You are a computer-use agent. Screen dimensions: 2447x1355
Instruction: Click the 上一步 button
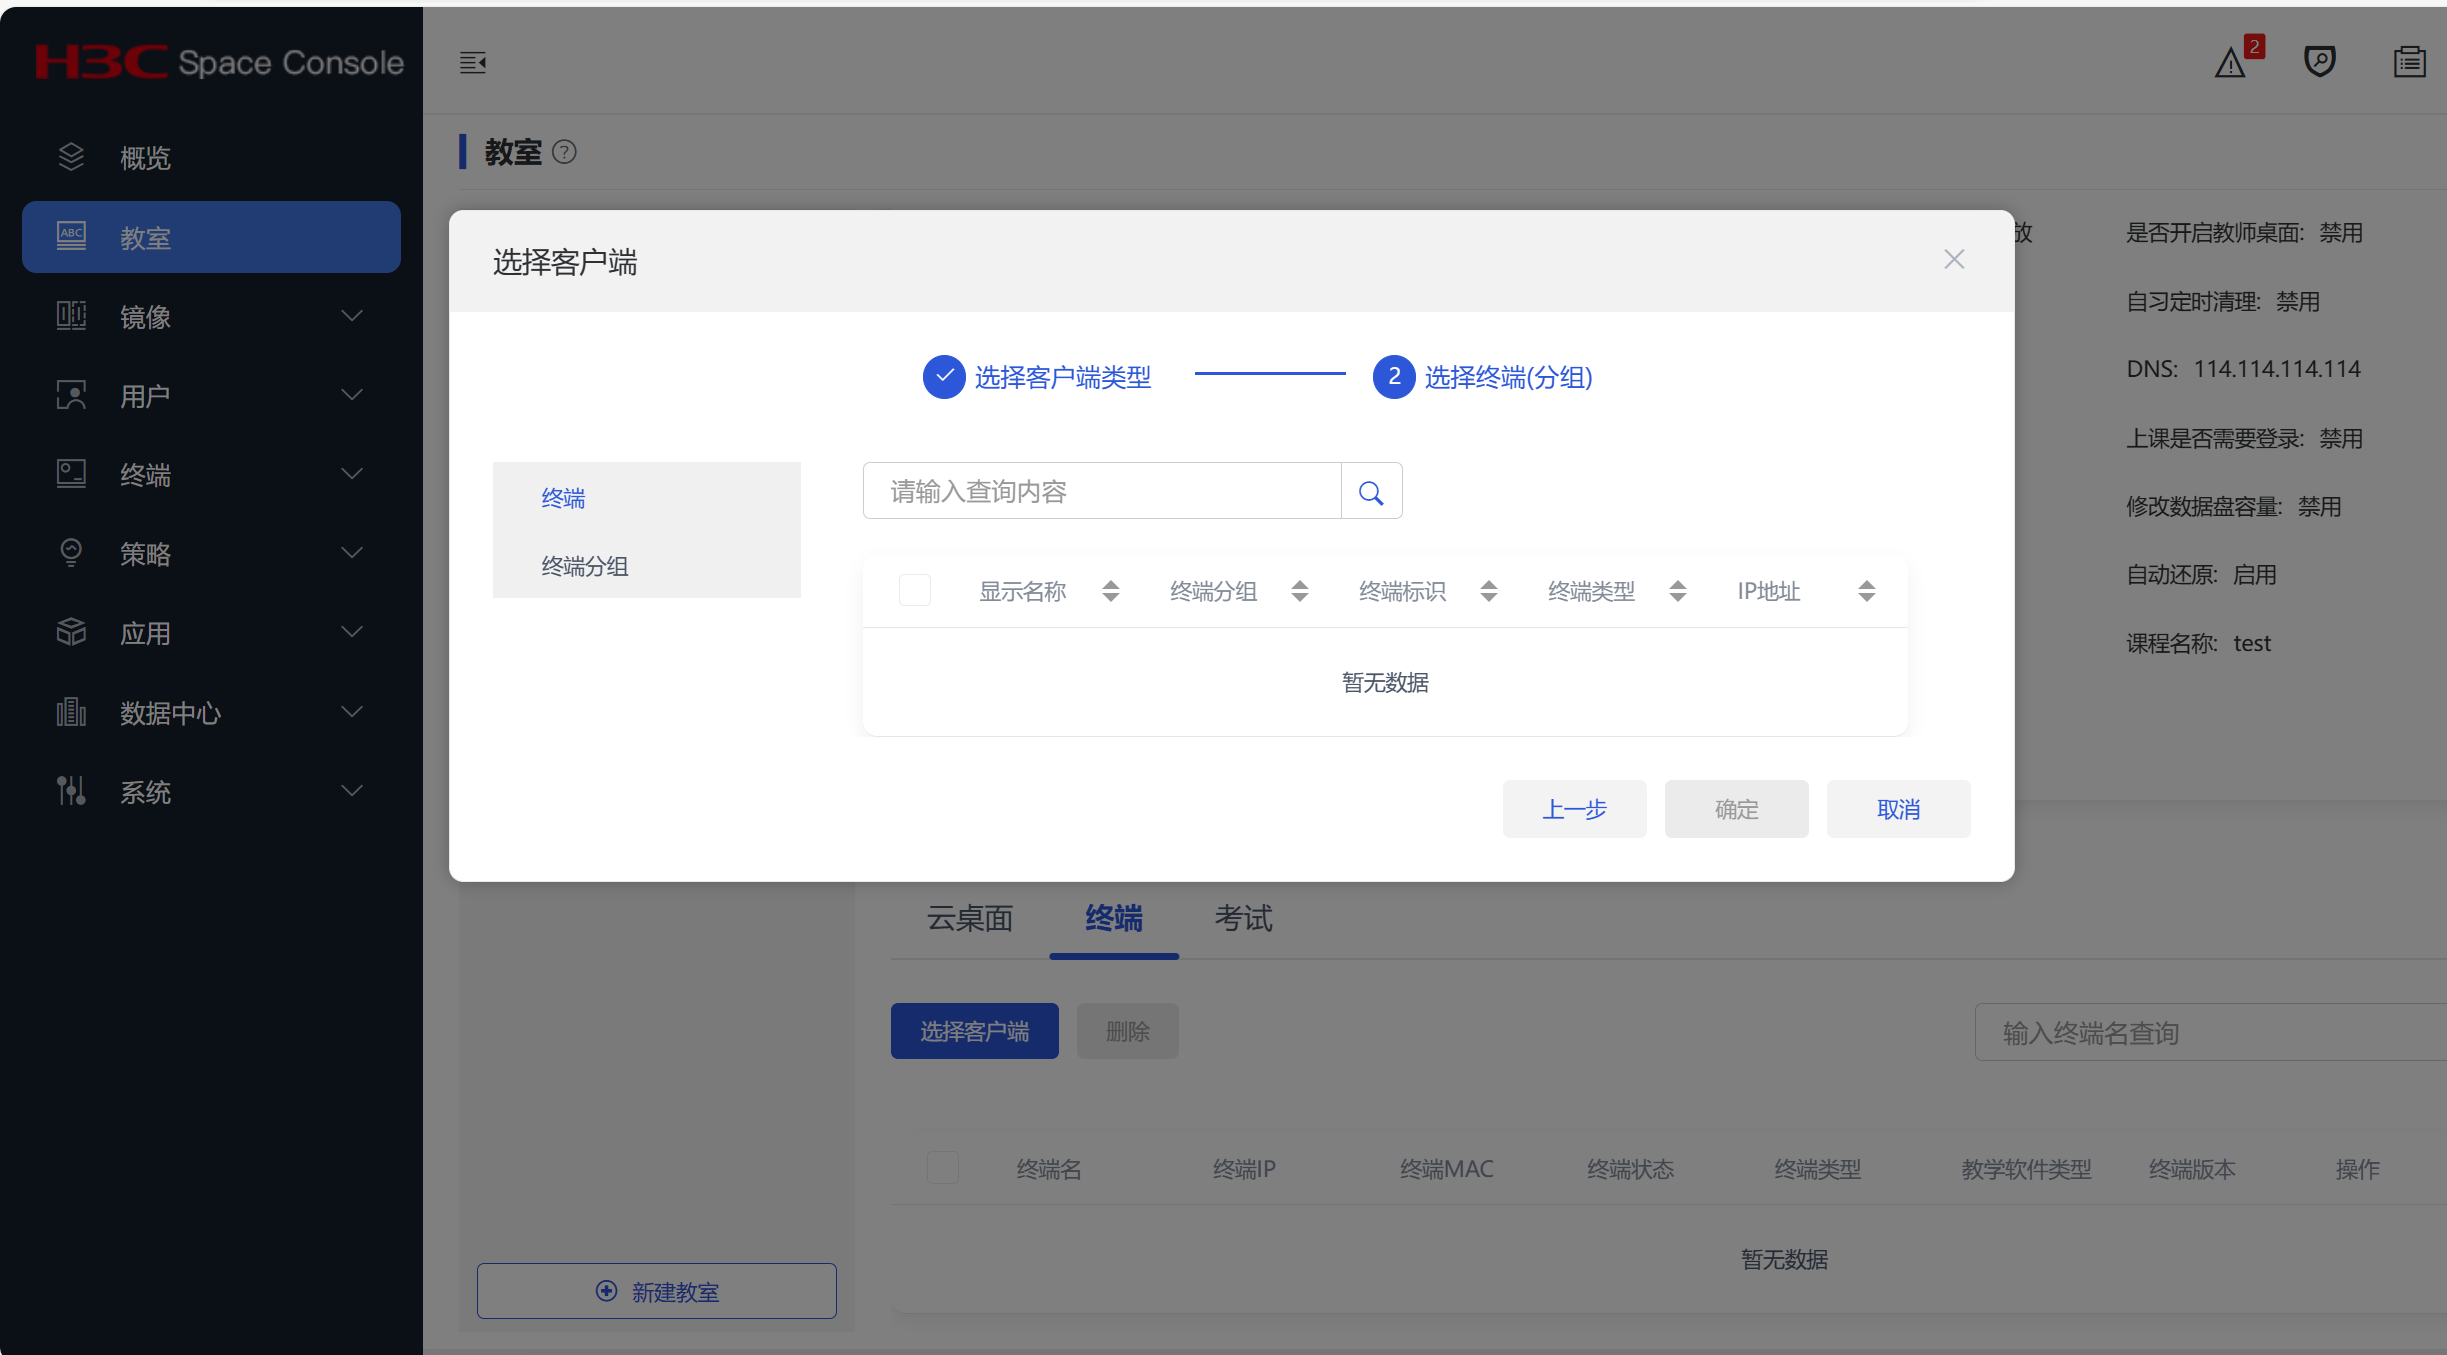click(1574, 809)
